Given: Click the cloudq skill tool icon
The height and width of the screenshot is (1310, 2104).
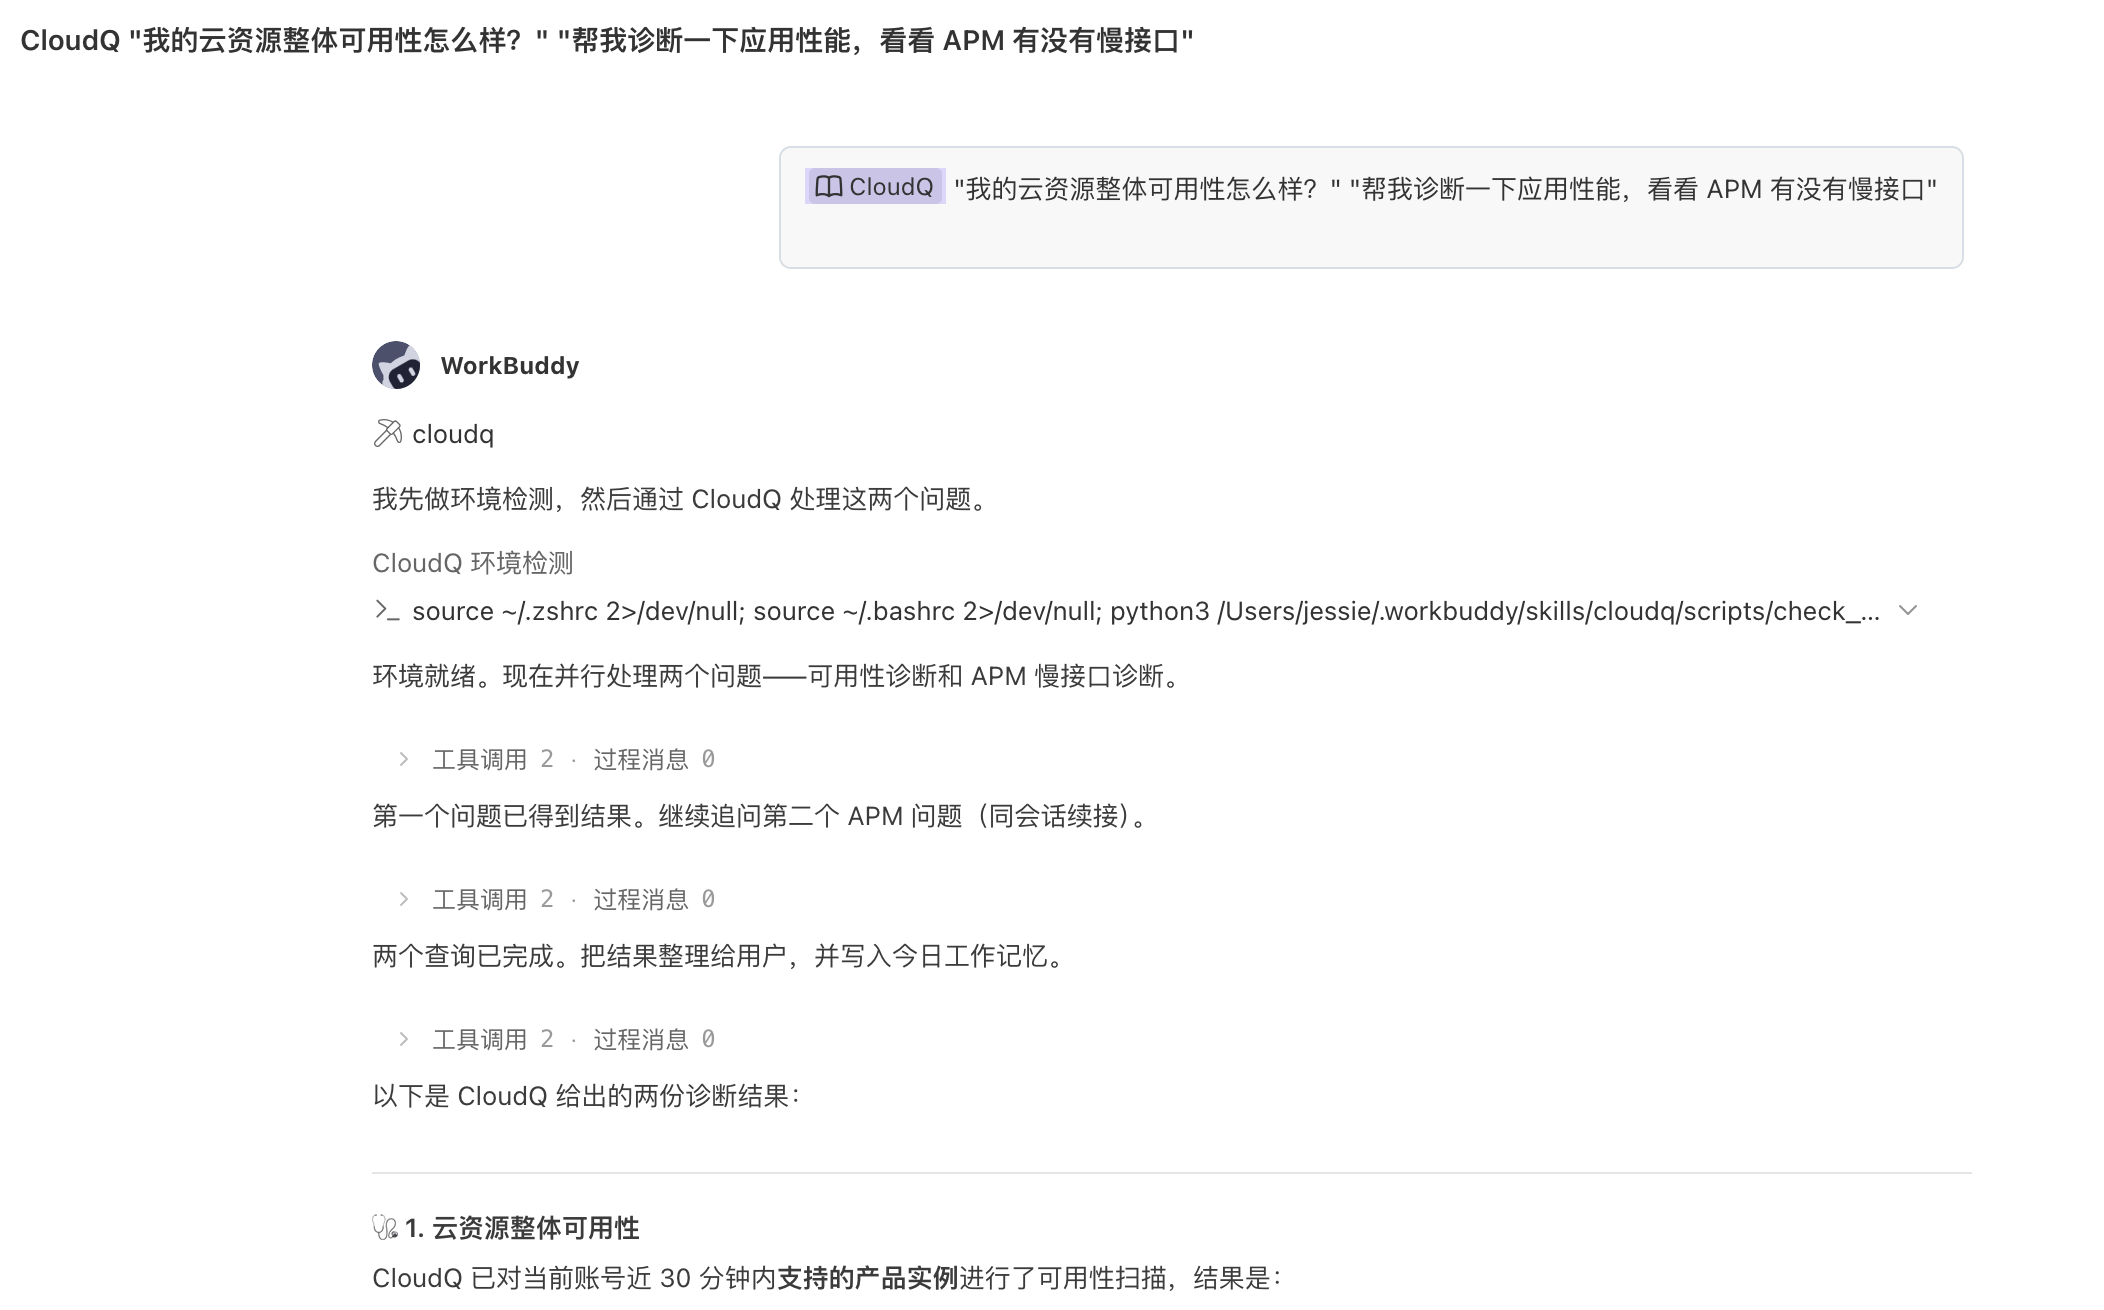Looking at the screenshot, I should coord(387,434).
